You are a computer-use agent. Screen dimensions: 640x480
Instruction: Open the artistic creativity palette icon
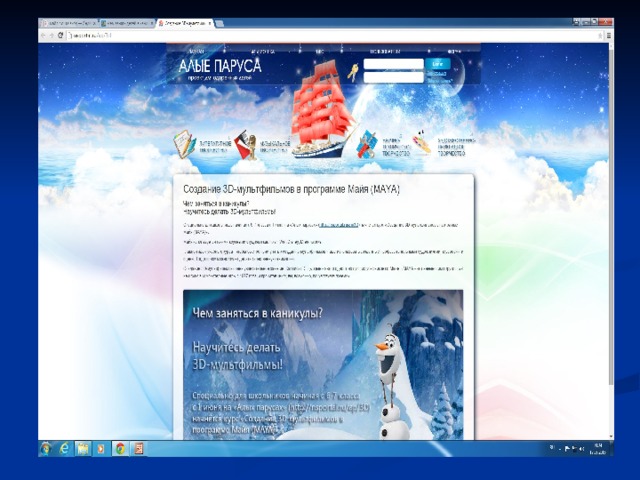(422, 142)
